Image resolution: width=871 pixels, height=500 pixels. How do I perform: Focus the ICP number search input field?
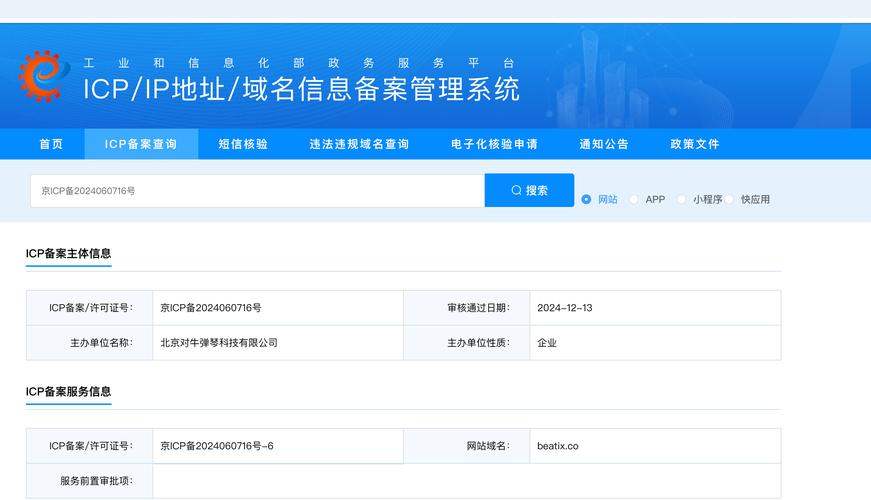pyautogui.click(x=257, y=190)
